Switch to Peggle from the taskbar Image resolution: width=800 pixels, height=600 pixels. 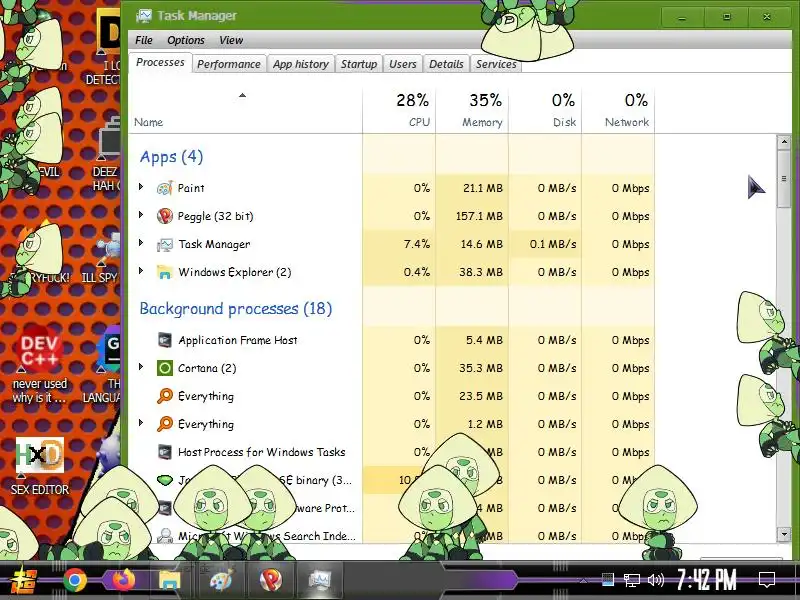pyautogui.click(x=270, y=580)
